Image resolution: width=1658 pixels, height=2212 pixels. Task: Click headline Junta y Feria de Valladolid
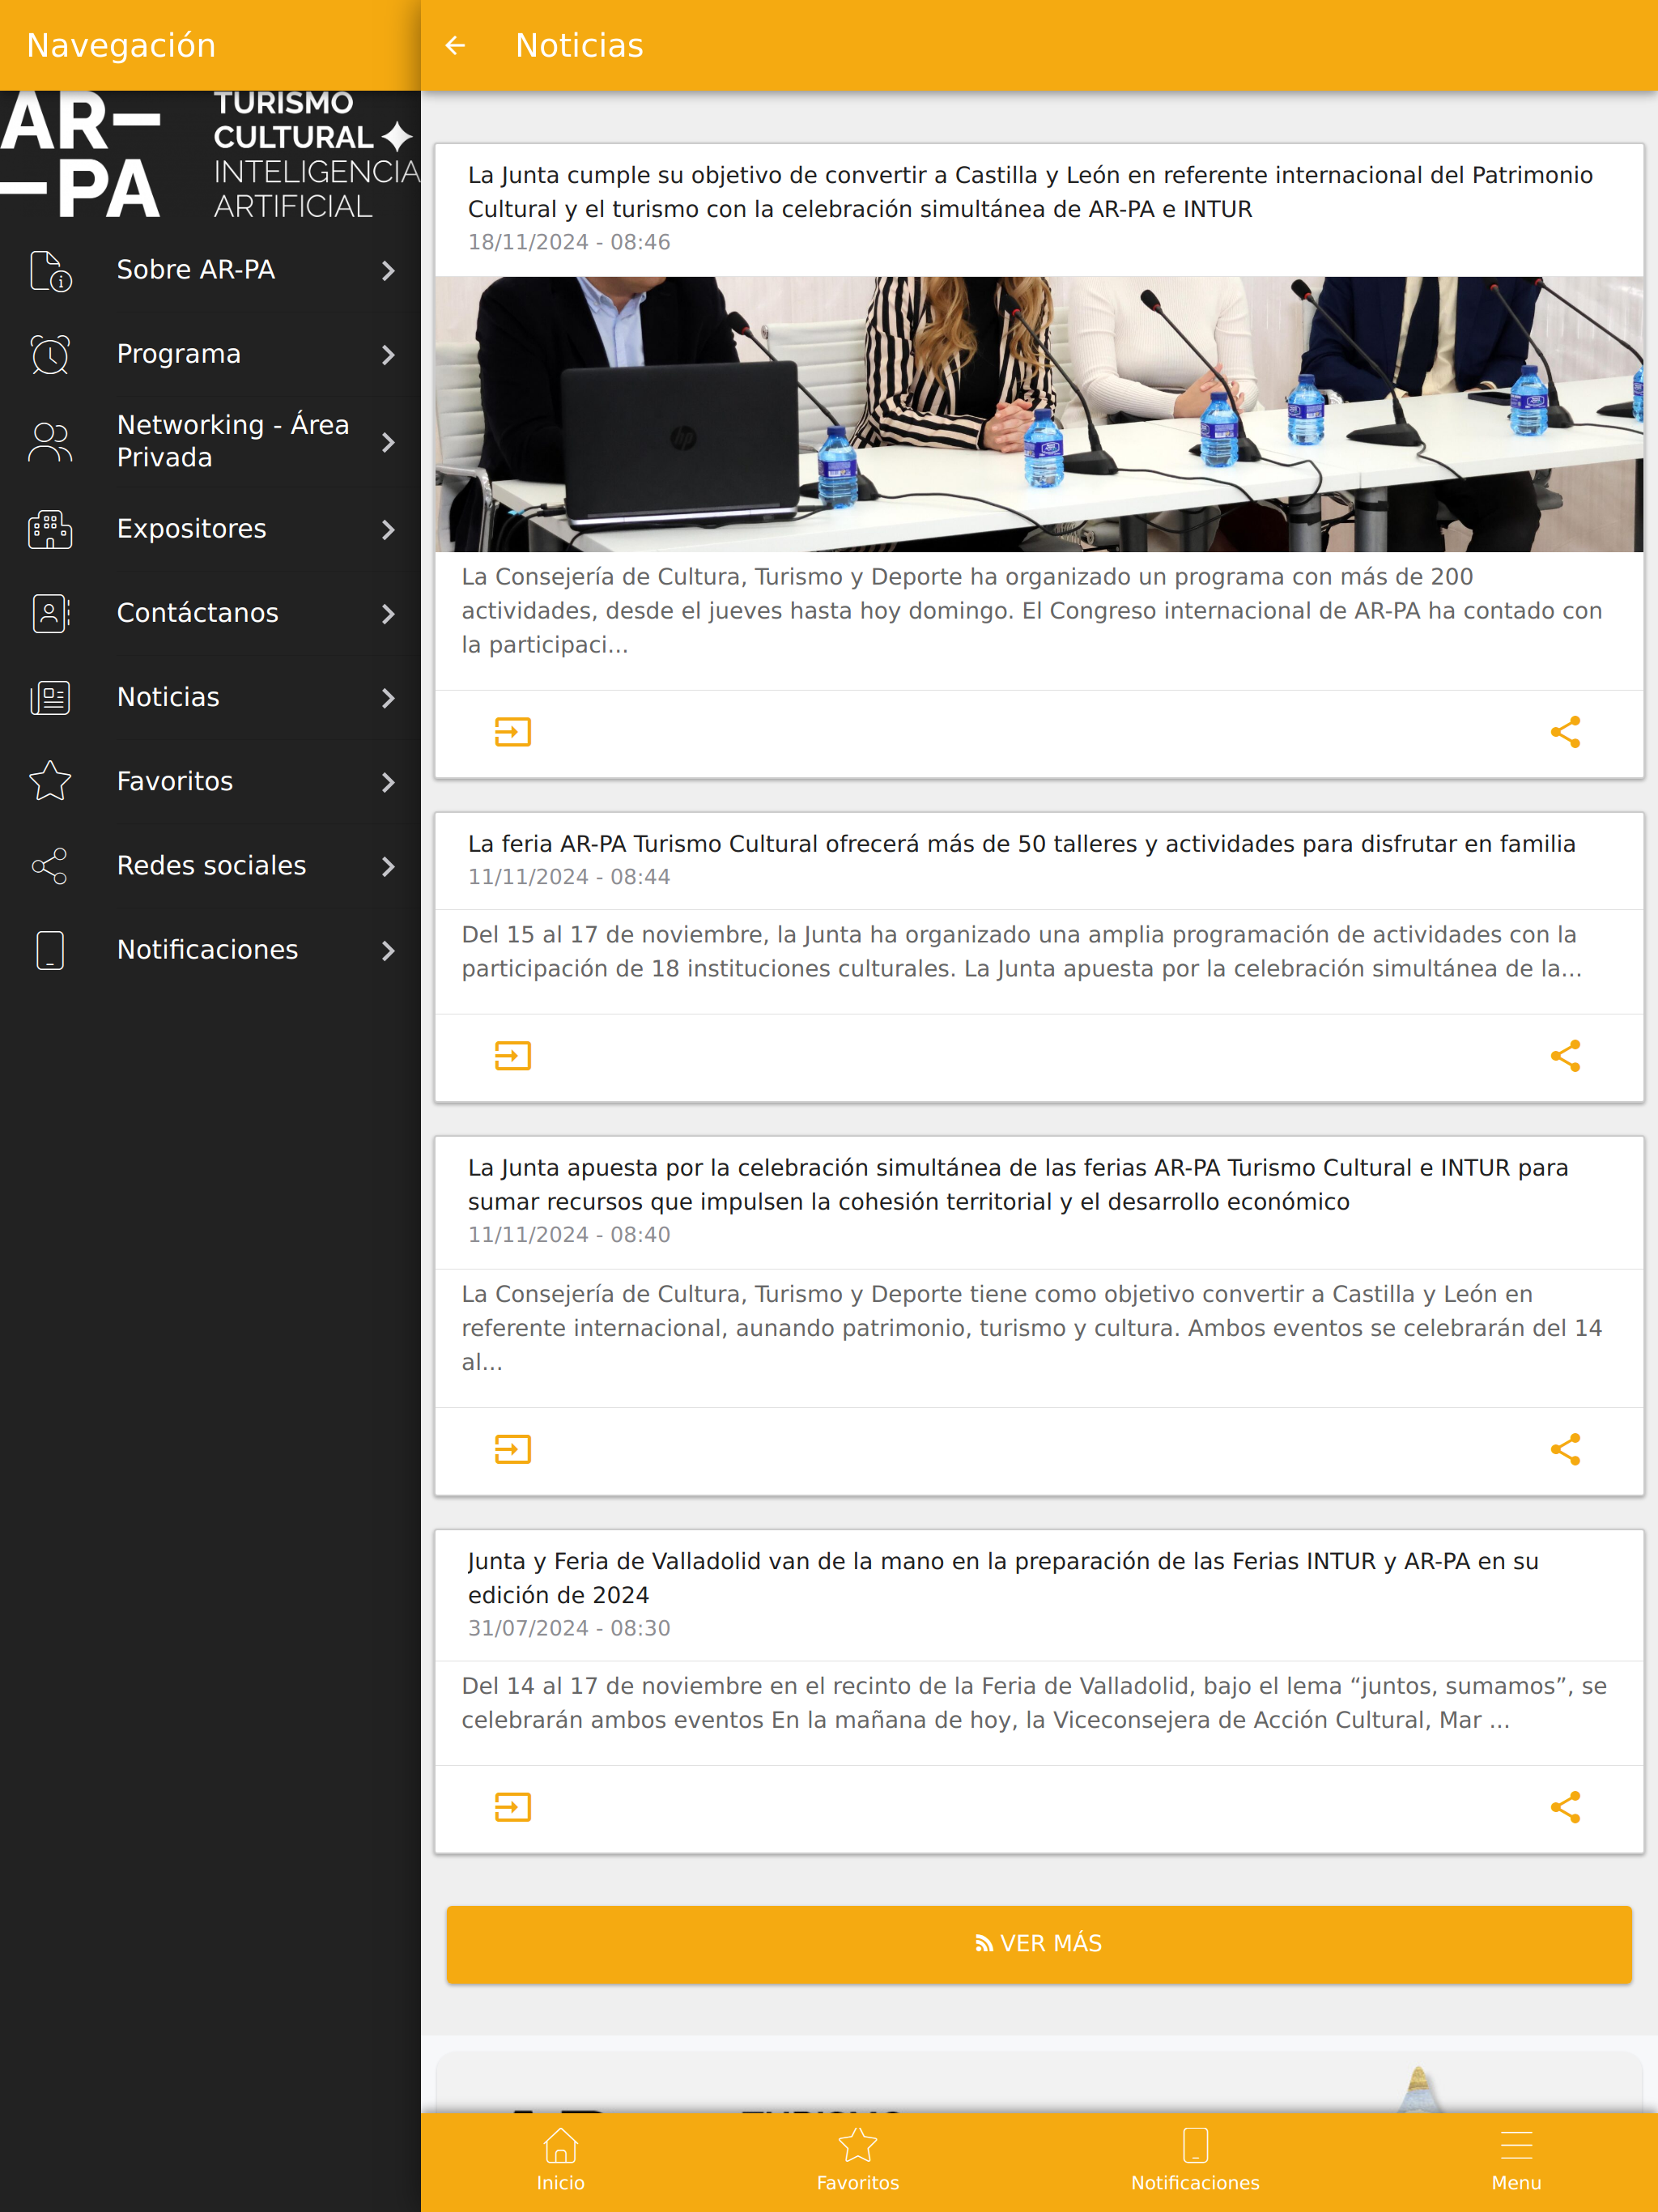pos(1003,1578)
